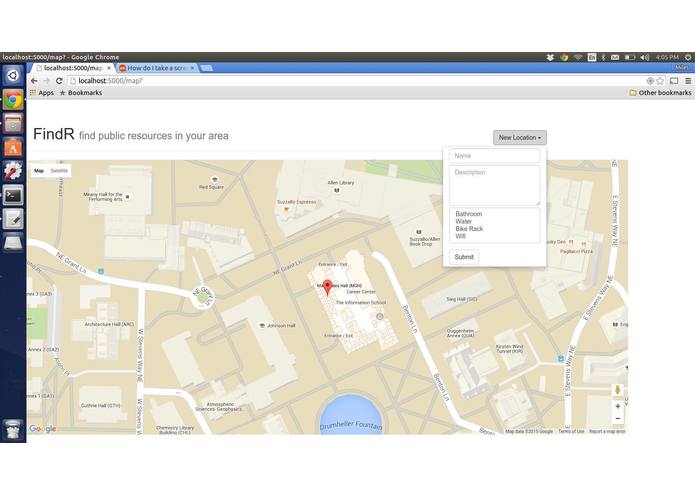This screenshot has height=494, width=695.
Task: Launch Ubuntu Software Center from dock
Action: click(x=13, y=148)
